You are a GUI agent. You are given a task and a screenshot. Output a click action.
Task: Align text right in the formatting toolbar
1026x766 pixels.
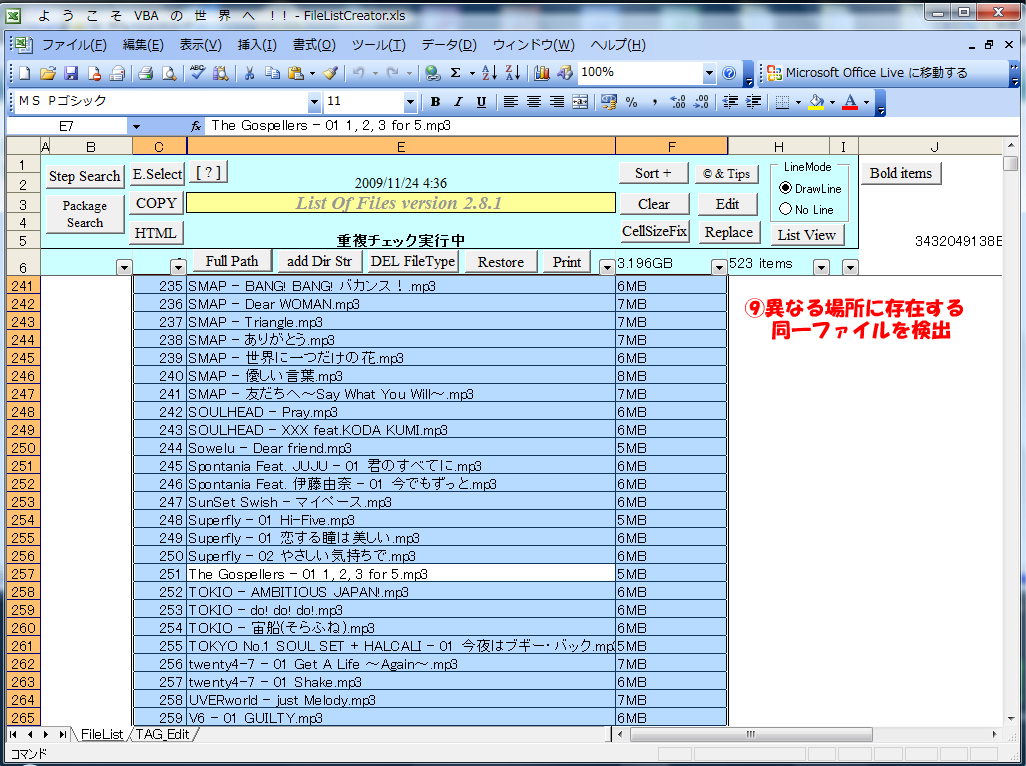tap(557, 101)
